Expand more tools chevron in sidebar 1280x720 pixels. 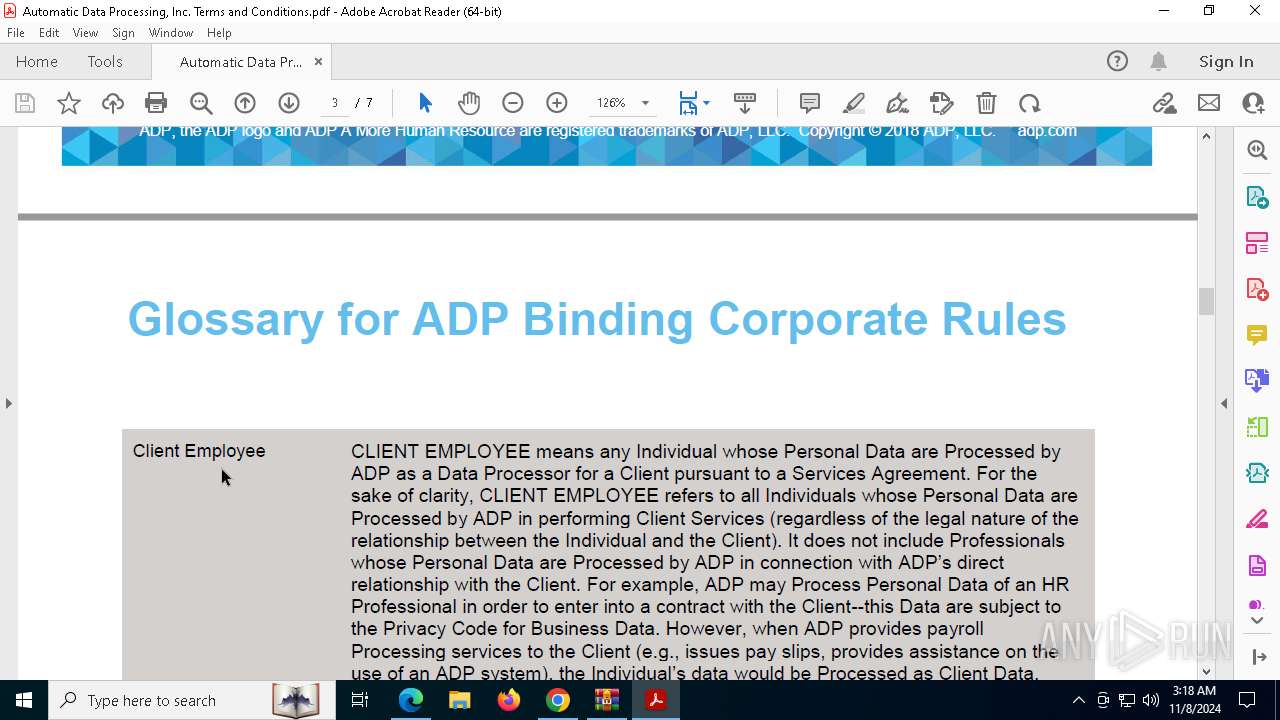[1257, 621]
